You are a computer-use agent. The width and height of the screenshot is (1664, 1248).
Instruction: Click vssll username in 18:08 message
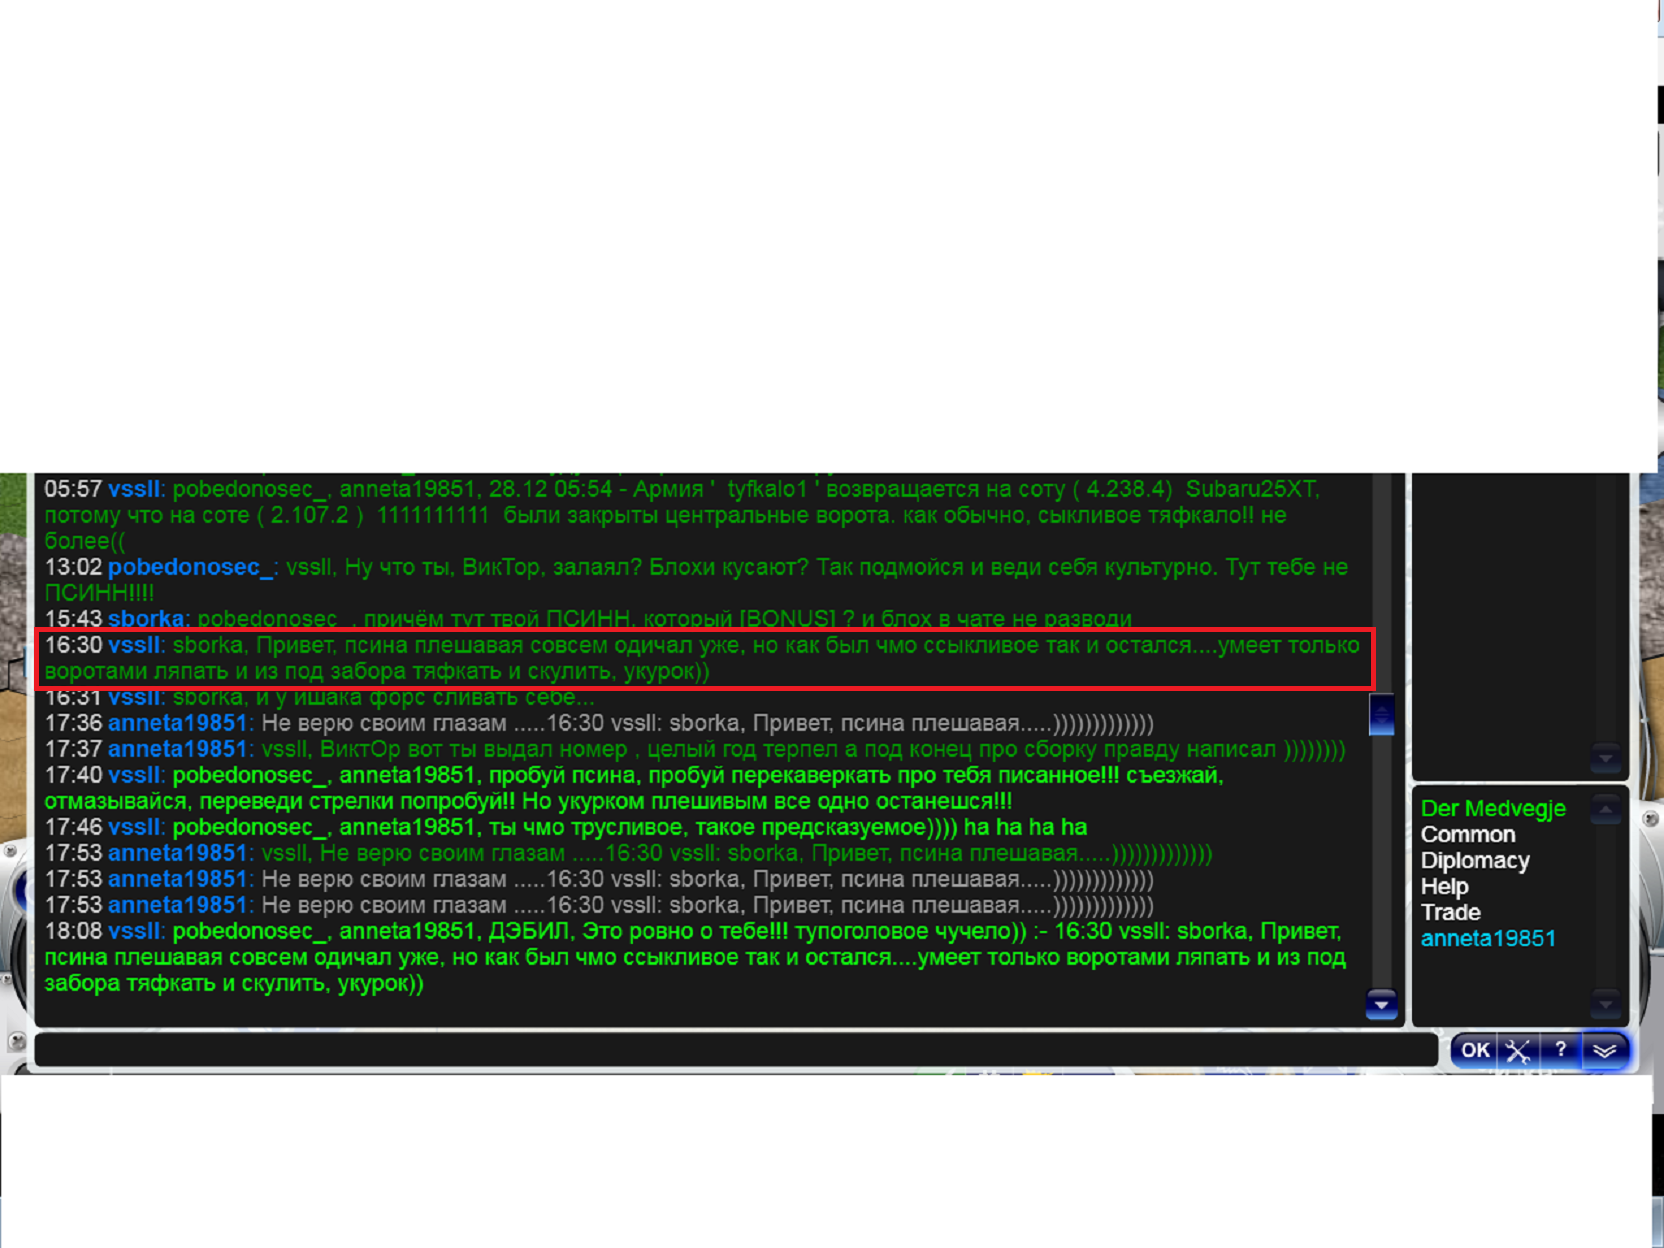click(x=134, y=931)
